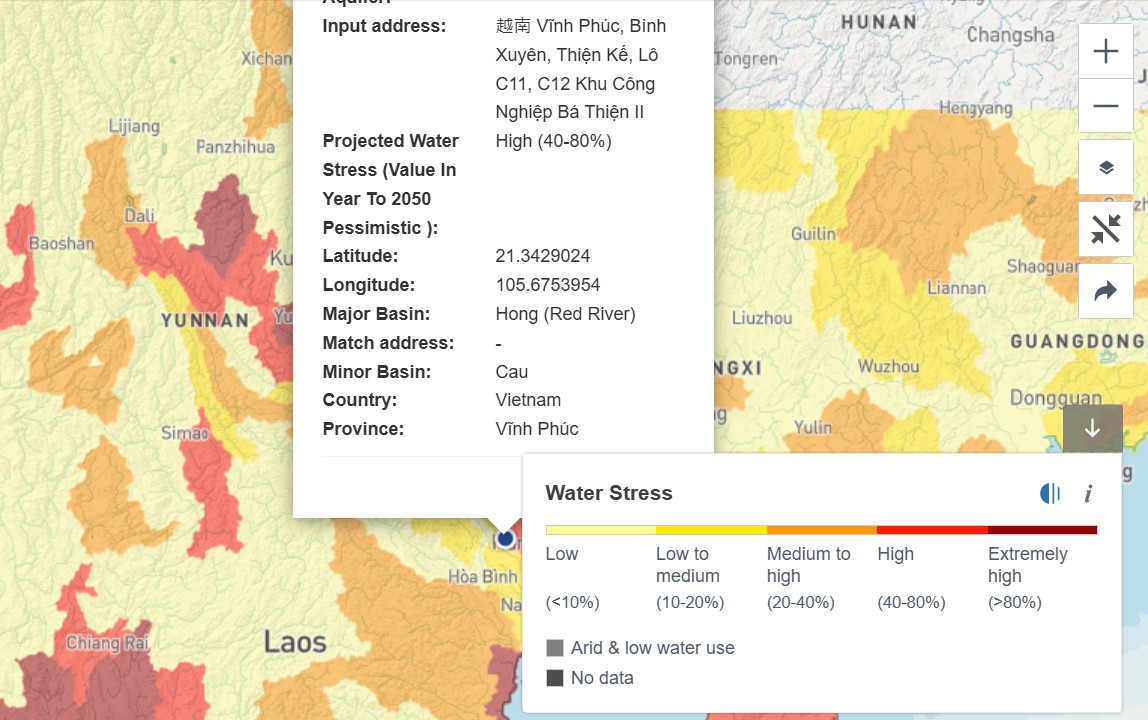Click the Laos country label

(295, 642)
